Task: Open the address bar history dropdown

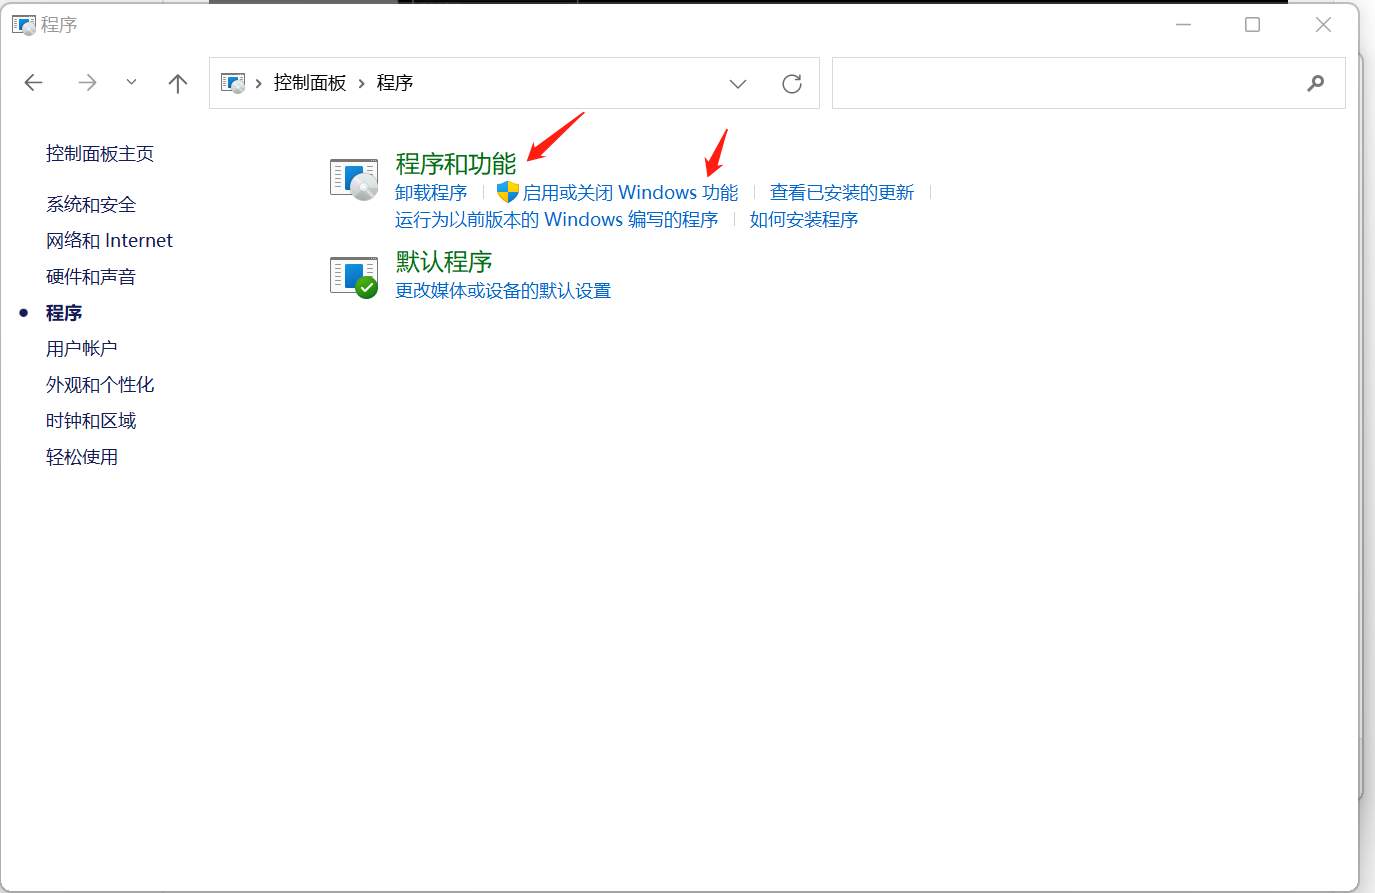Action: coord(738,84)
